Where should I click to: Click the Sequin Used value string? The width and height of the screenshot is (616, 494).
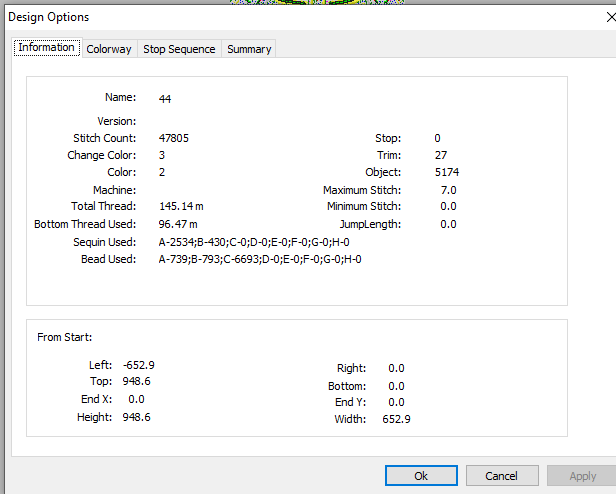tap(254, 242)
